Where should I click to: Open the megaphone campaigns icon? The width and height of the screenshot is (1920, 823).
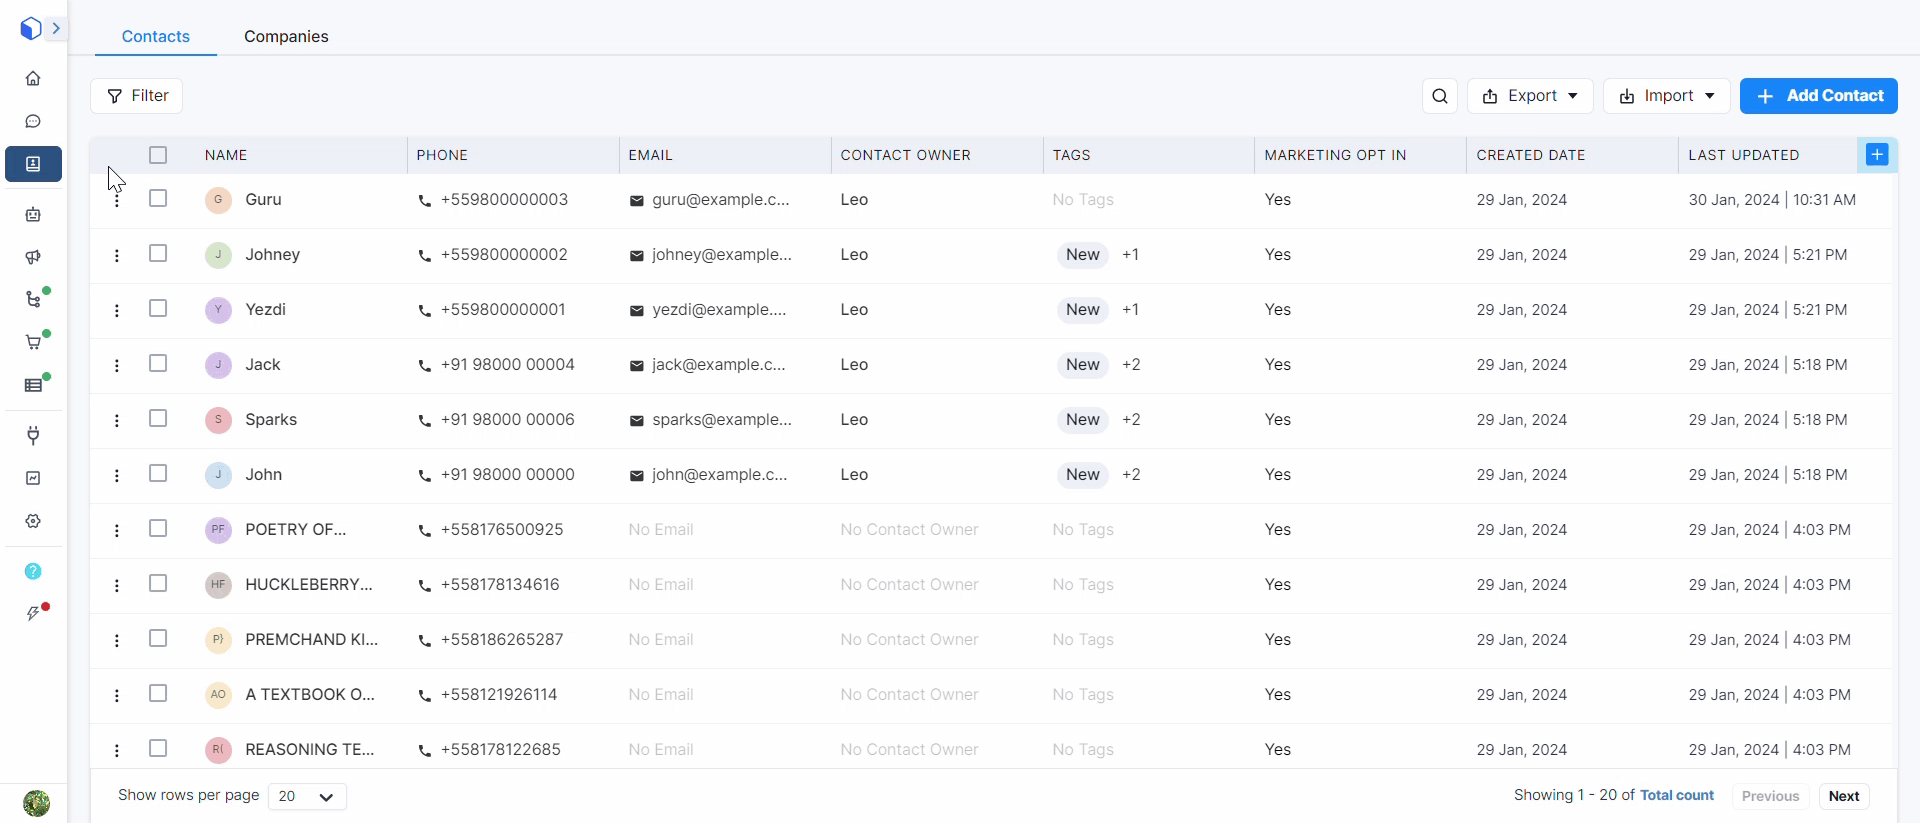[x=33, y=257]
